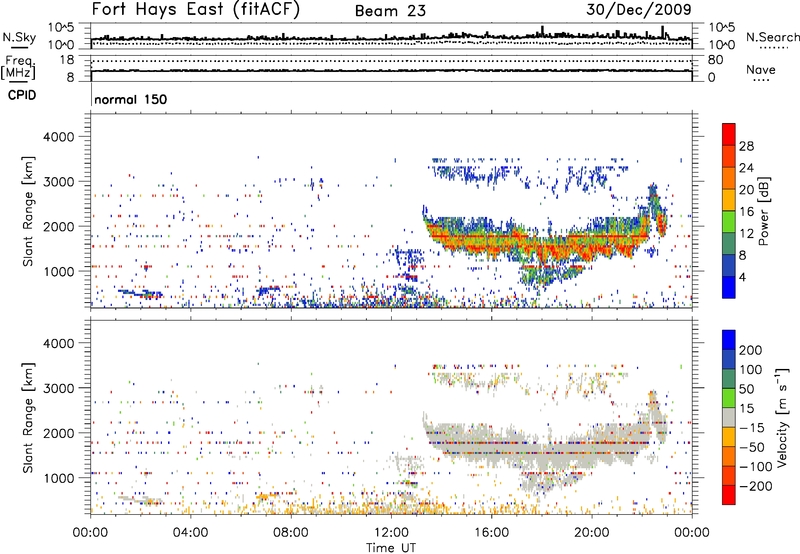Click the '-100' velocity scale label
Screen dimensions: 800x554
pos(755,467)
